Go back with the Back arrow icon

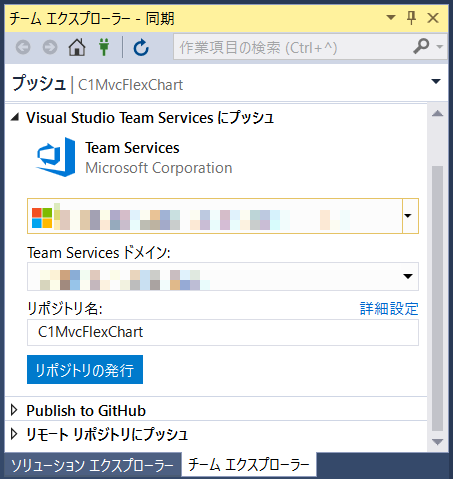click(x=23, y=47)
